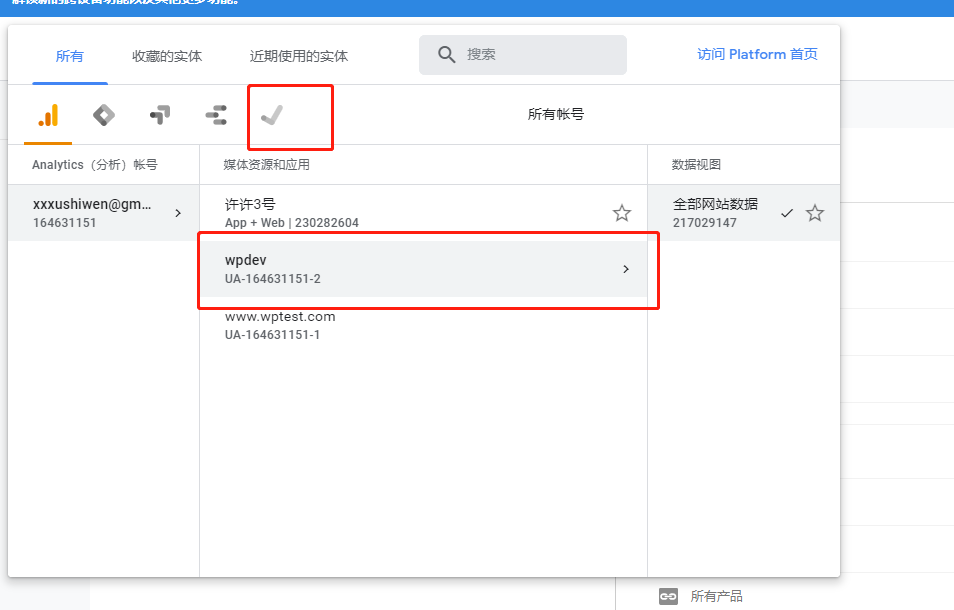Focus the 搜索 search field
This screenshot has width=954, height=610.
pos(523,55)
